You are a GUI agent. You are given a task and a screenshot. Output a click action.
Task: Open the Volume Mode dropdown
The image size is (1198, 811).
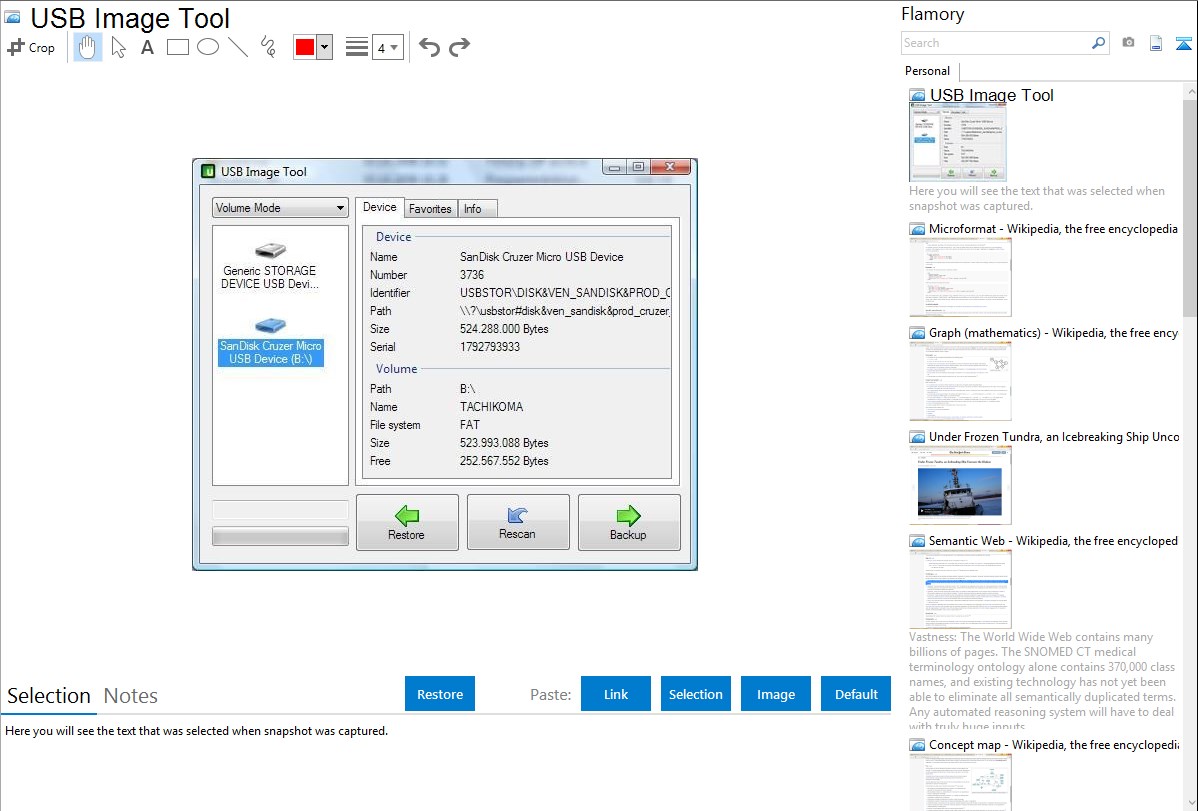[280, 208]
